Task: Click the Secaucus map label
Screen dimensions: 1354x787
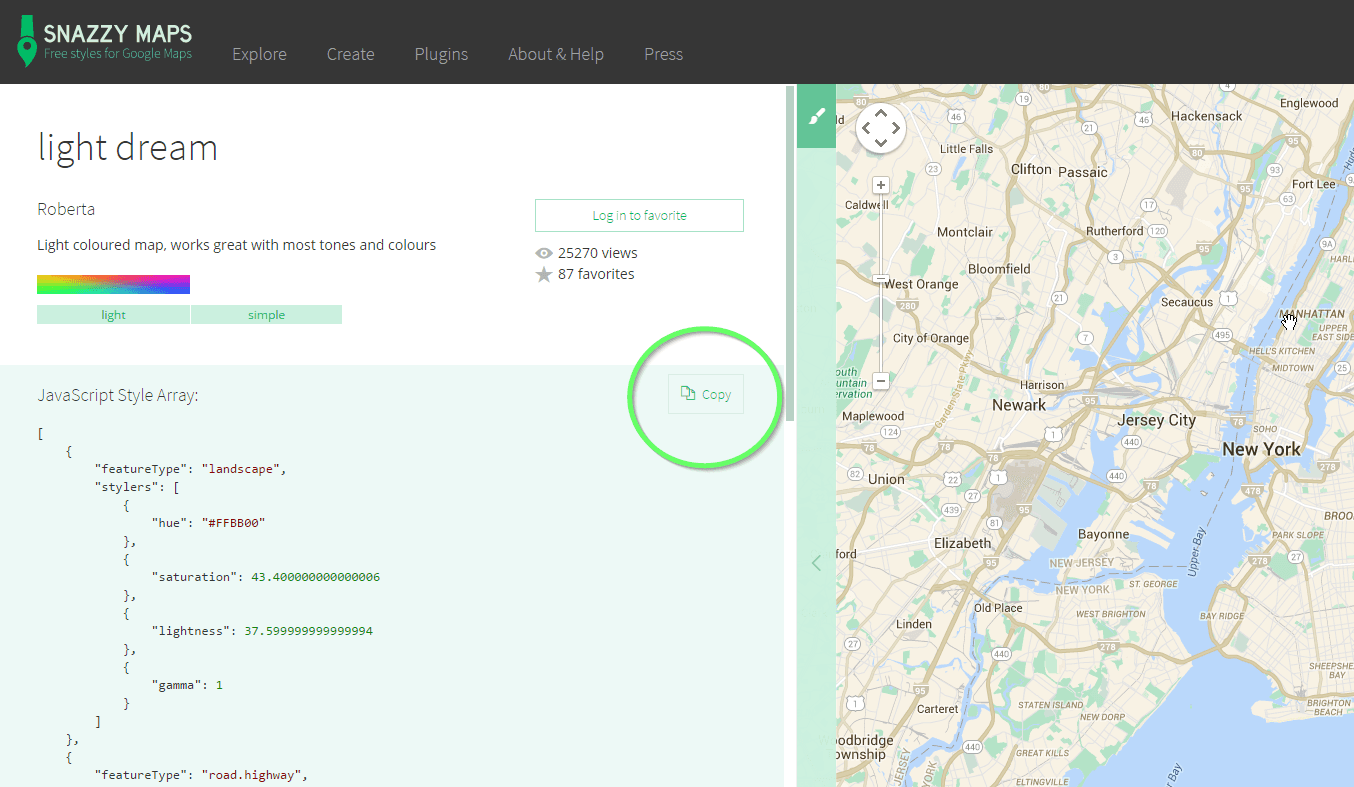Action: tap(1187, 302)
